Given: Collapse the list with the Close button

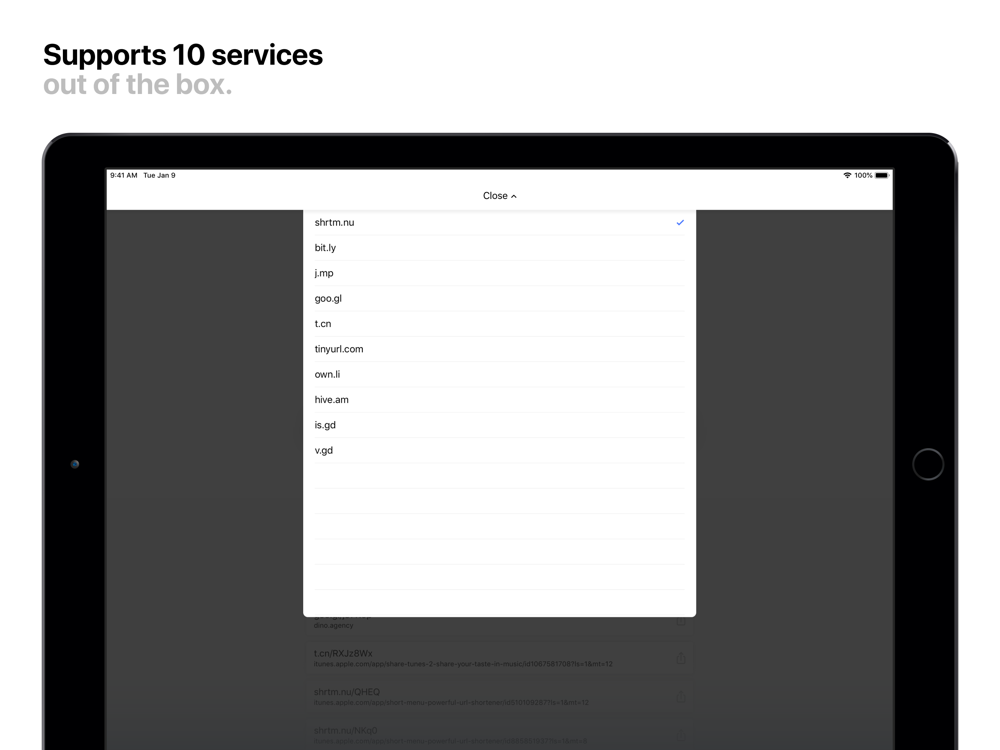Looking at the screenshot, I should tap(499, 196).
